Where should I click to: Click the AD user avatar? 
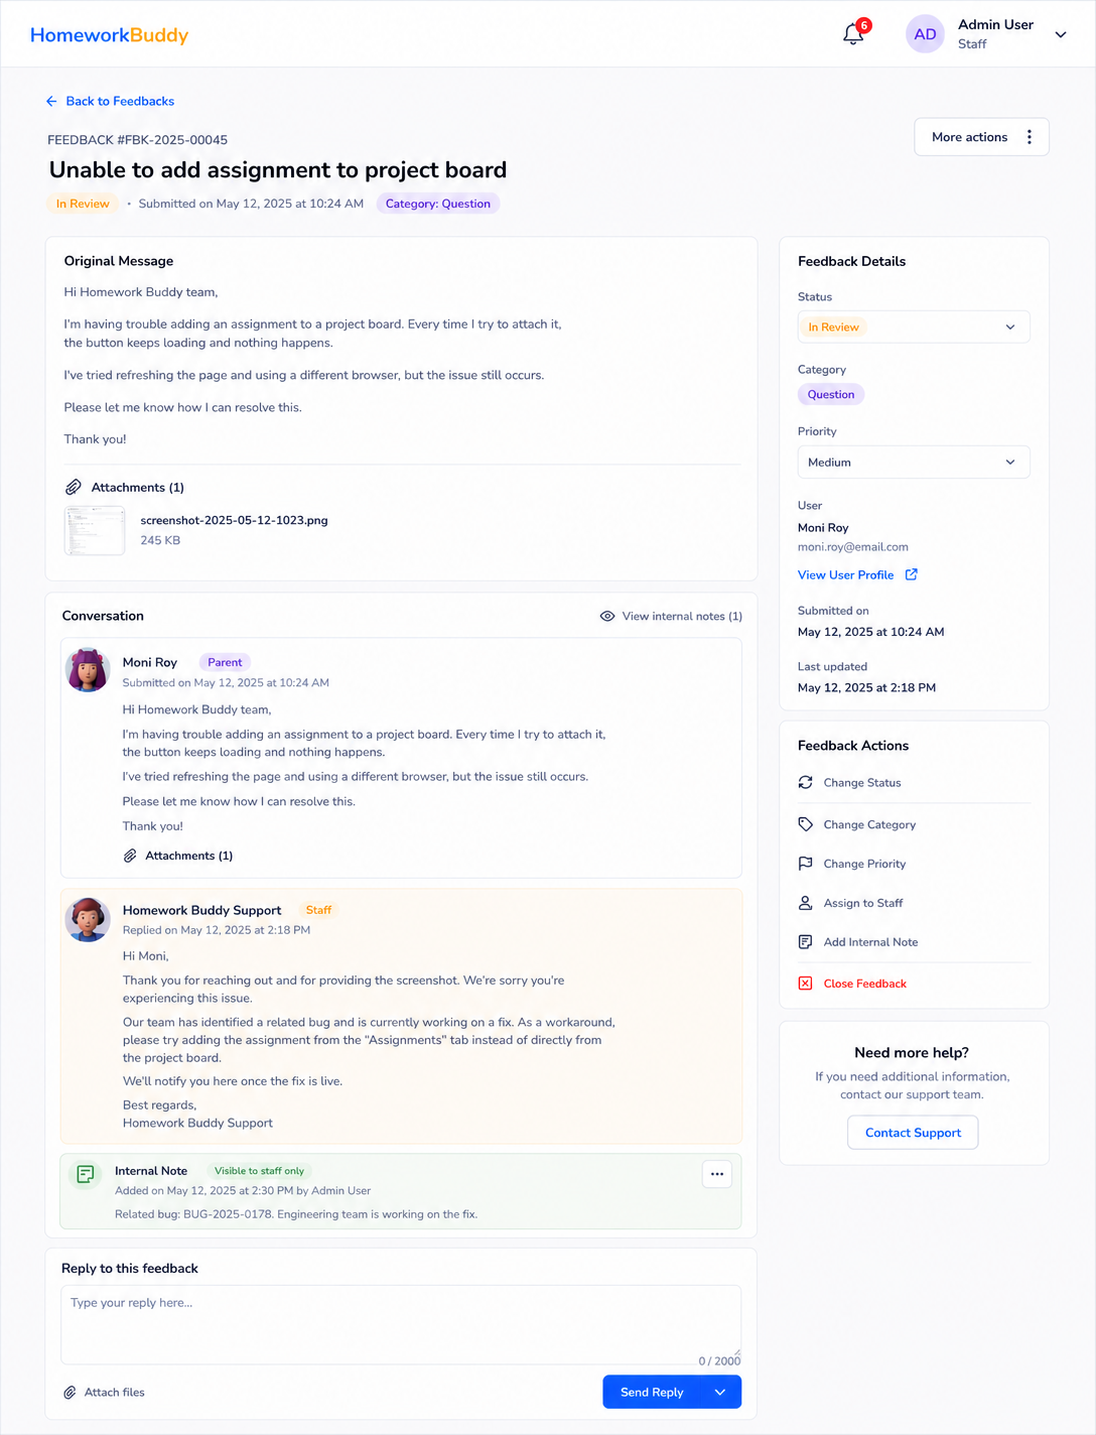[925, 34]
